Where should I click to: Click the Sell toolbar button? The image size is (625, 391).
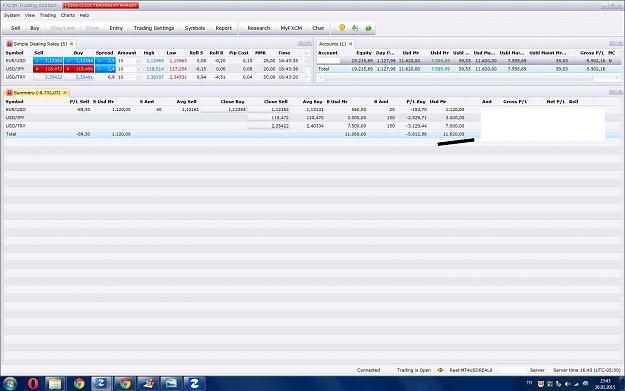[15, 28]
